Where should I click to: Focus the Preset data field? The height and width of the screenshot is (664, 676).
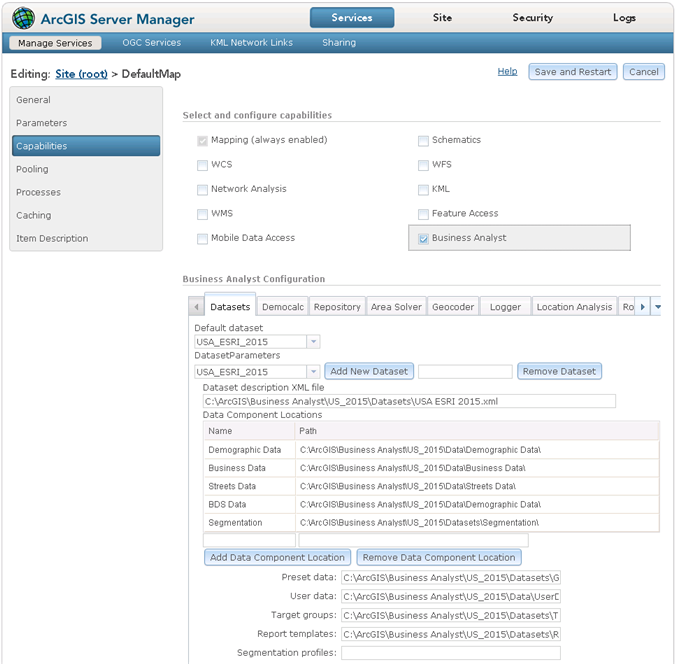[x=451, y=578]
